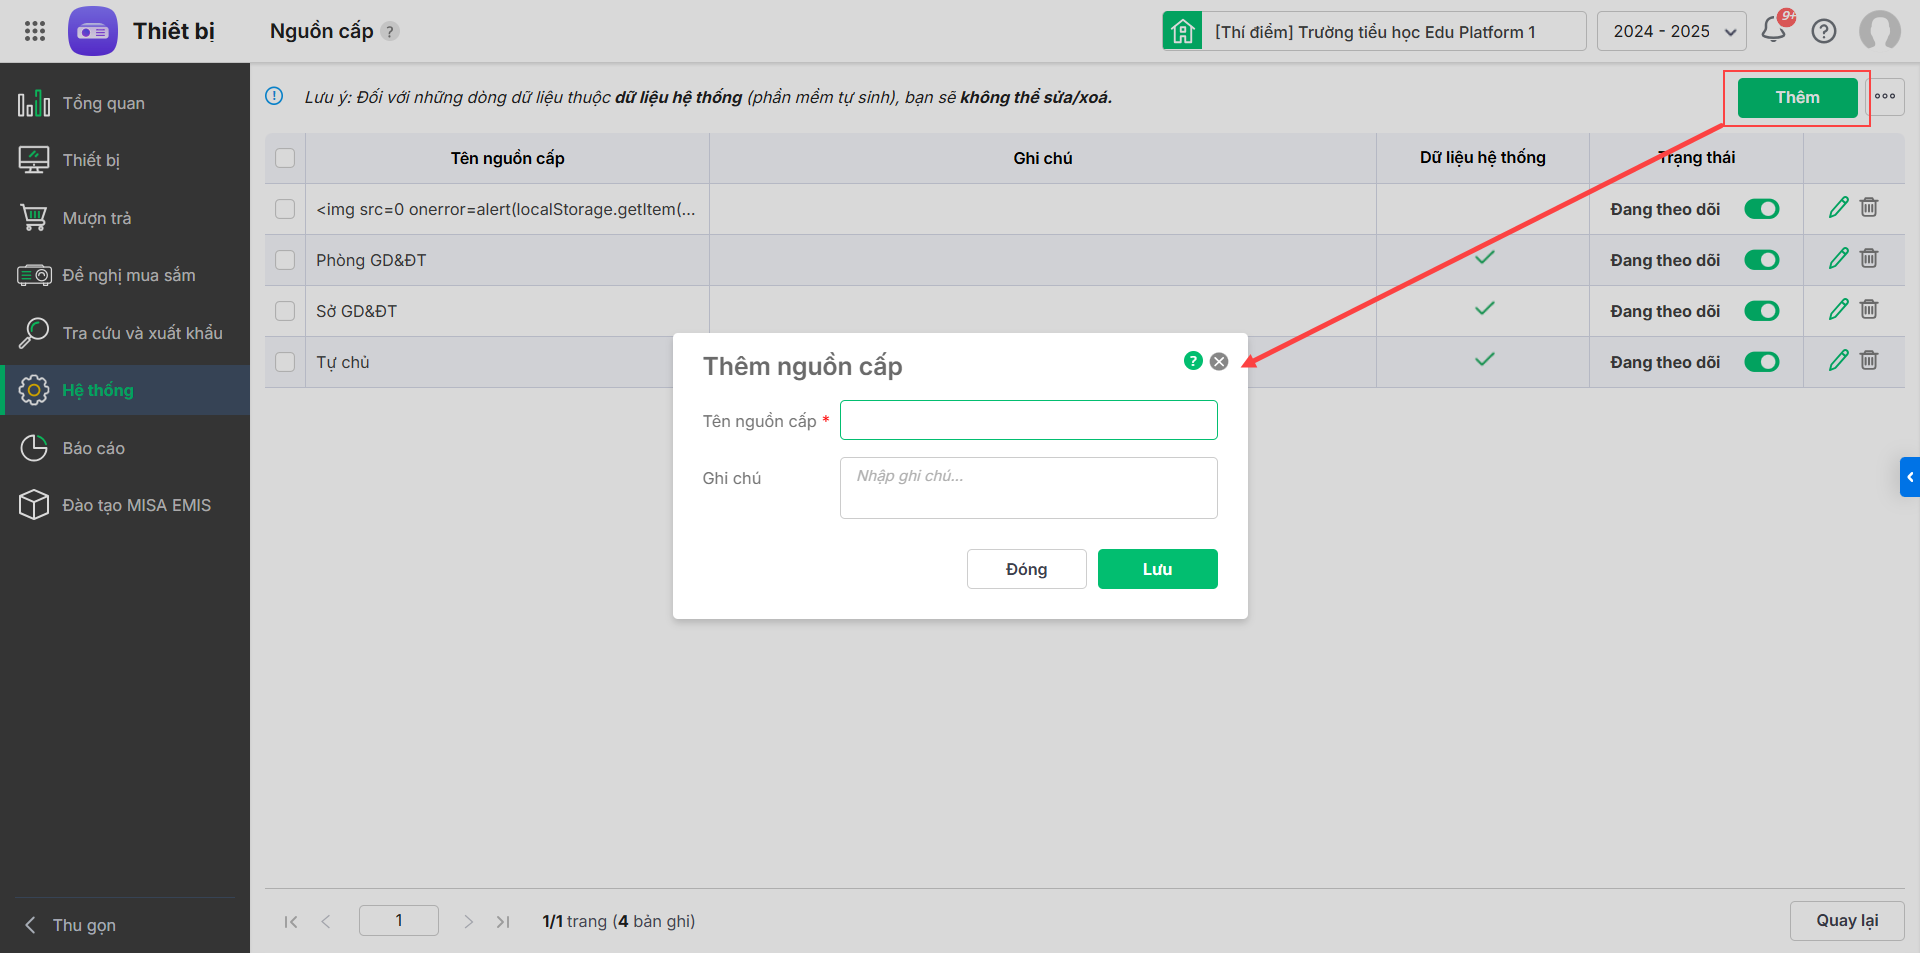Image resolution: width=1920 pixels, height=953 pixels.
Task: Select all rows with header checkbox
Action: (285, 158)
